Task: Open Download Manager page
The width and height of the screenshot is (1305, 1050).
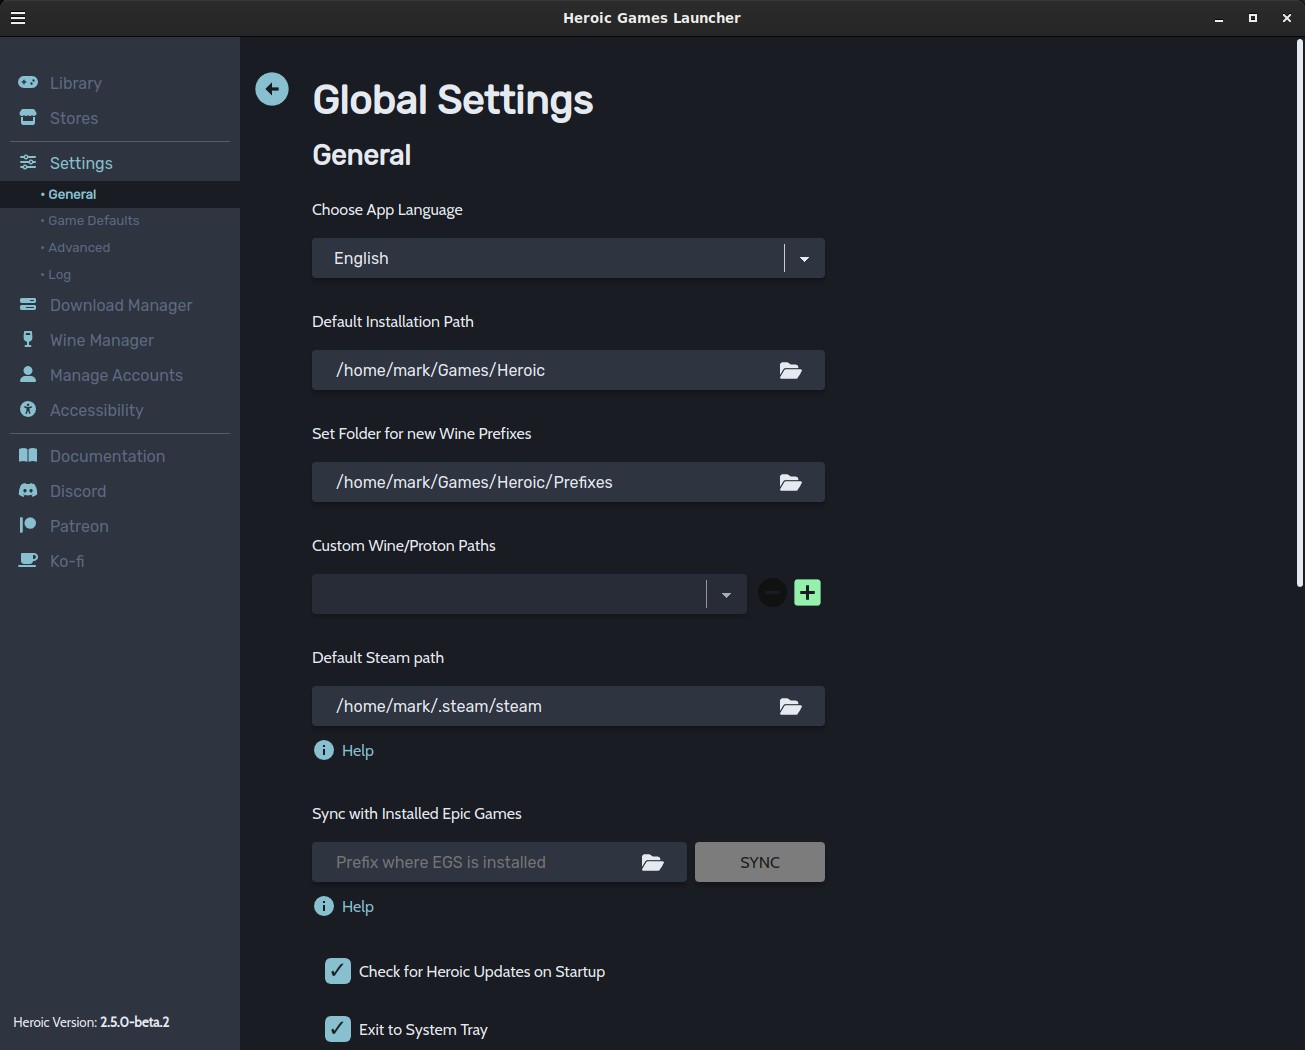Action: coord(120,305)
